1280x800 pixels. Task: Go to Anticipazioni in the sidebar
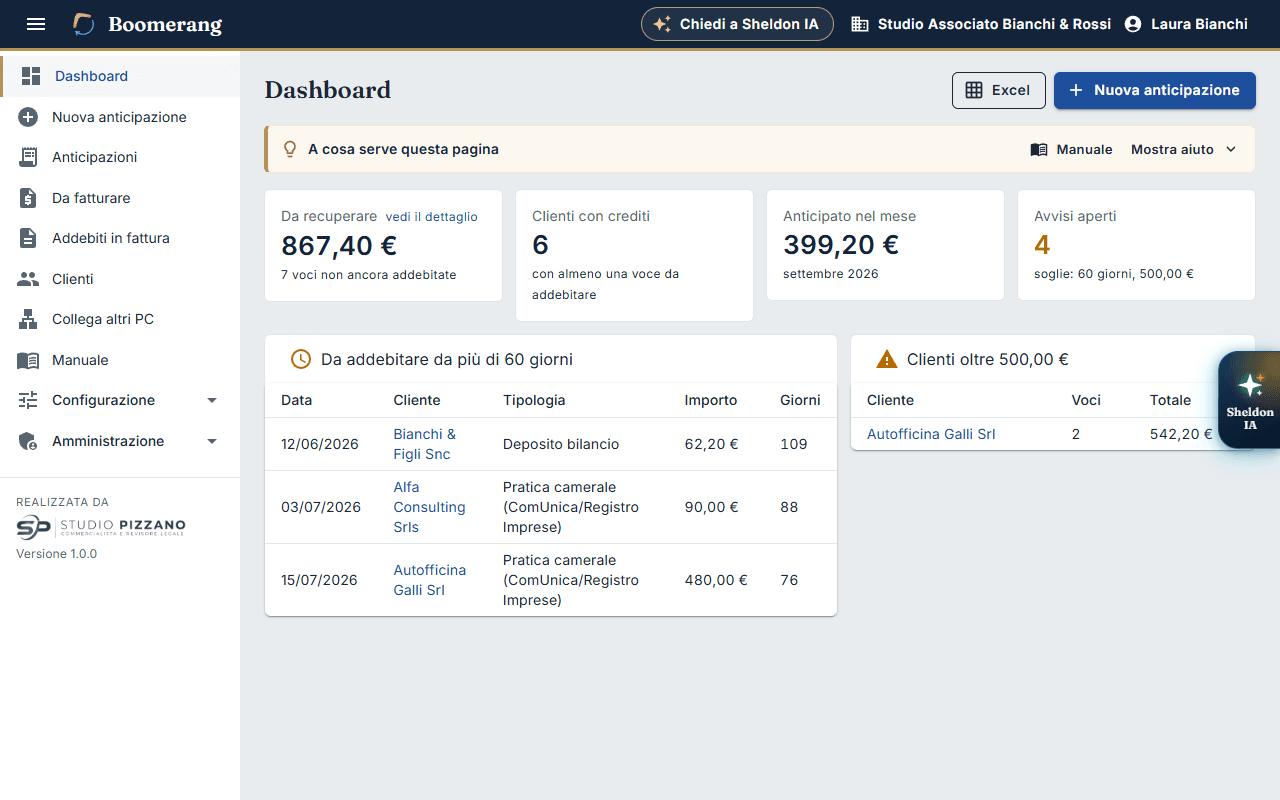[x=120, y=157]
